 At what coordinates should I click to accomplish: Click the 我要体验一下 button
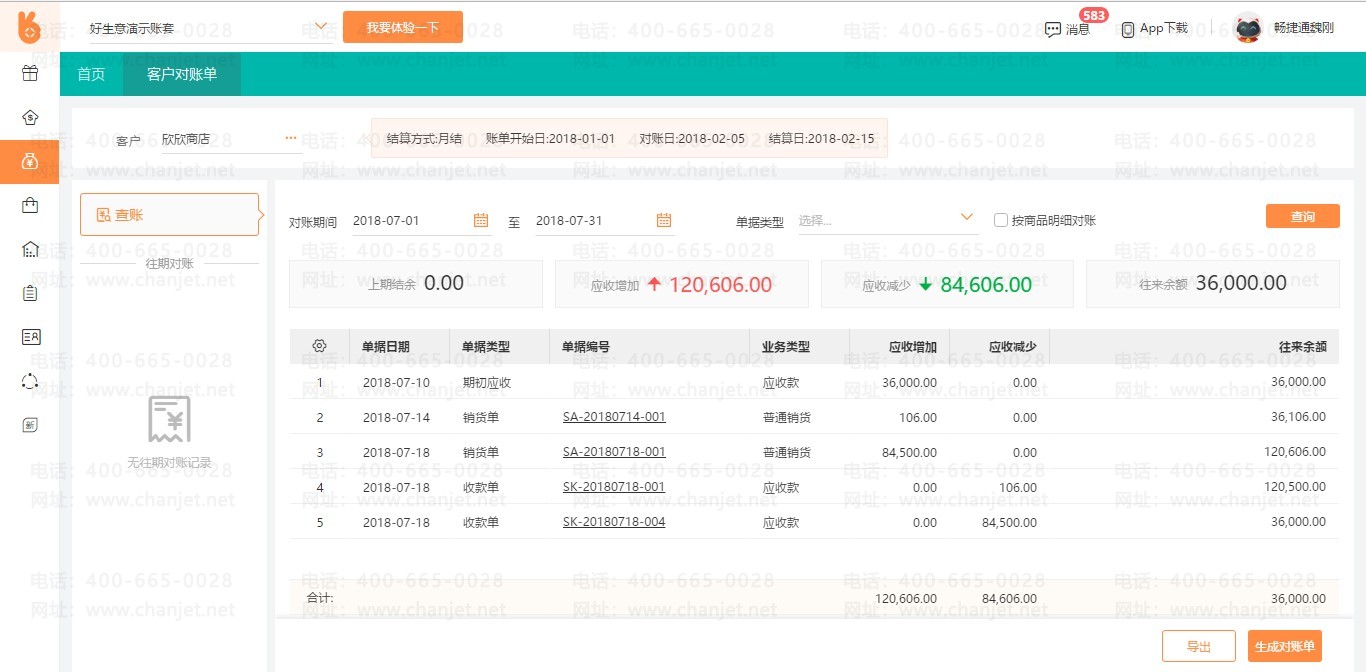(x=403, y=27)
